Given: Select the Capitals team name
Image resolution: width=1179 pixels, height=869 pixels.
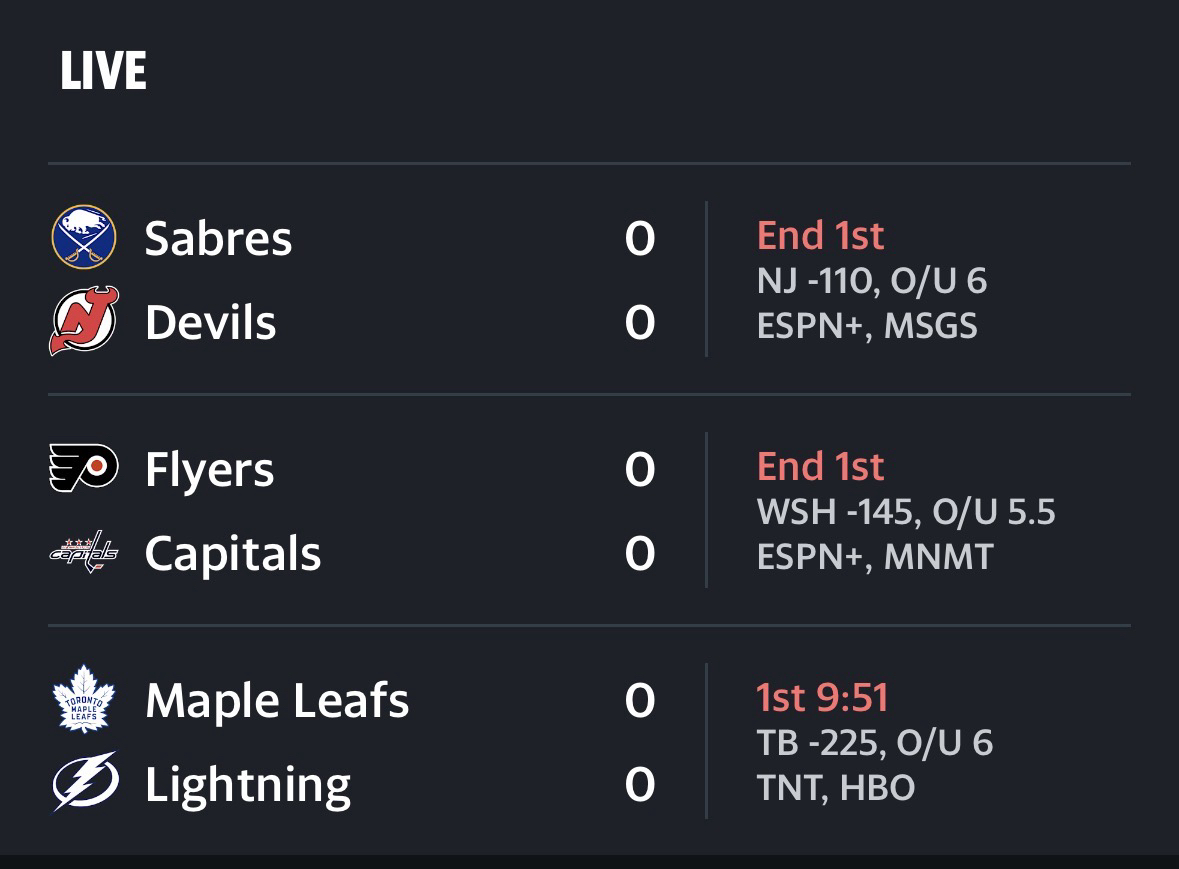Looking at the screenshot, I should [232, 553].
